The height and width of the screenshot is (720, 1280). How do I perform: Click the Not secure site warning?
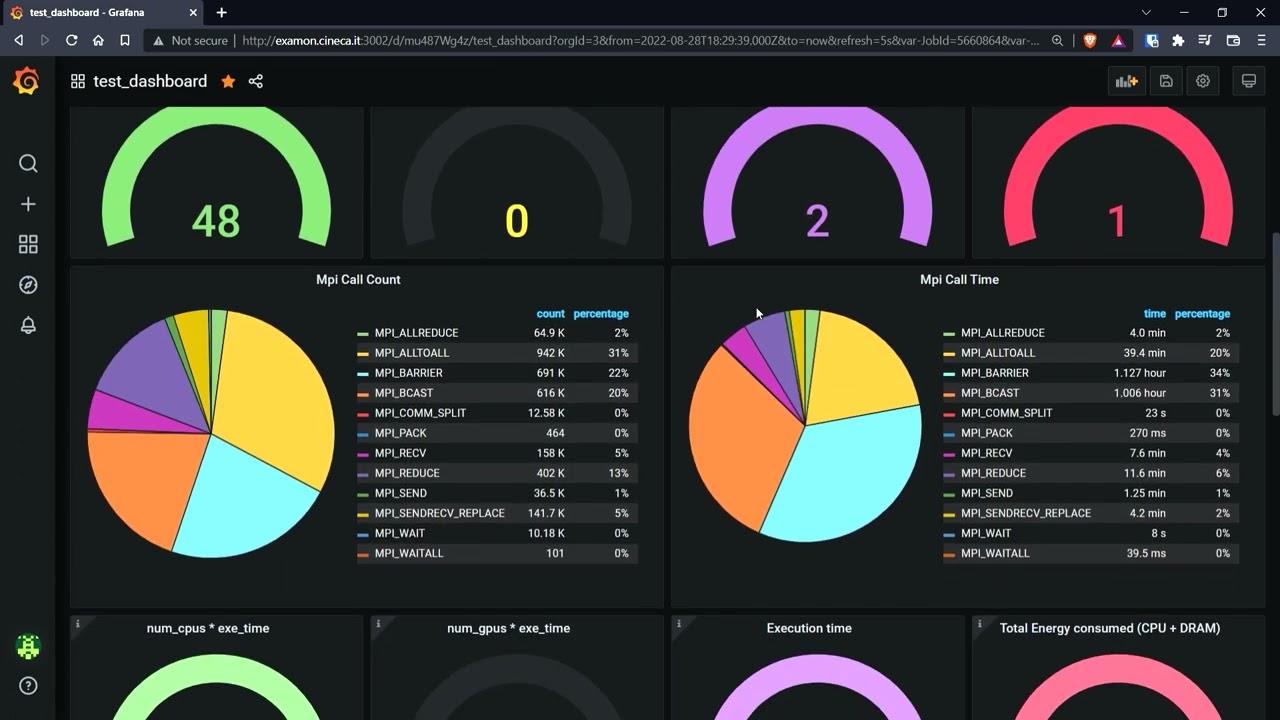click(x=190, y=40)
